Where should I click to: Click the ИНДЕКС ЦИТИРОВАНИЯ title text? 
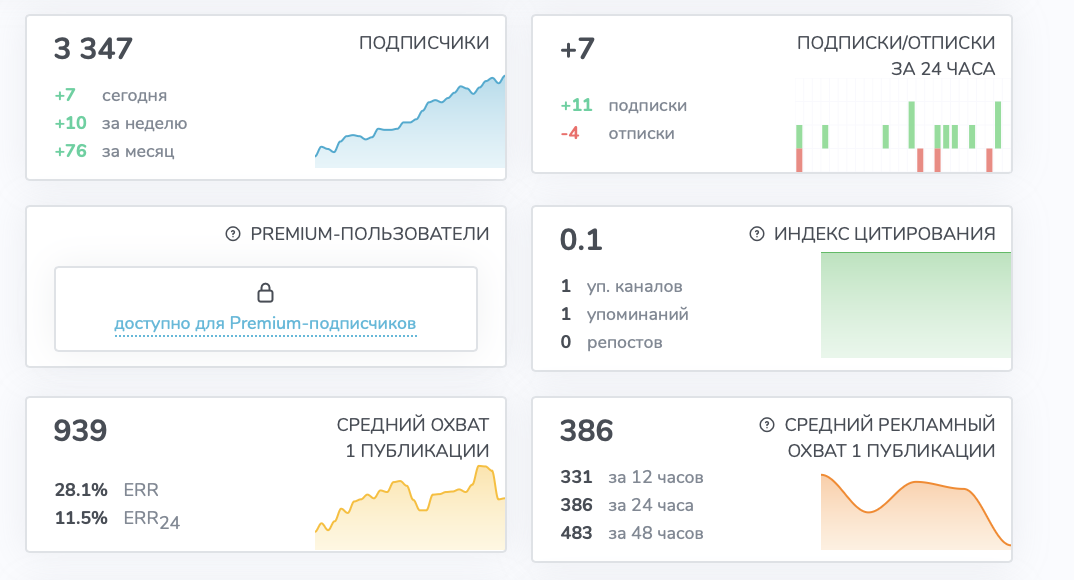tap(884, 234)
